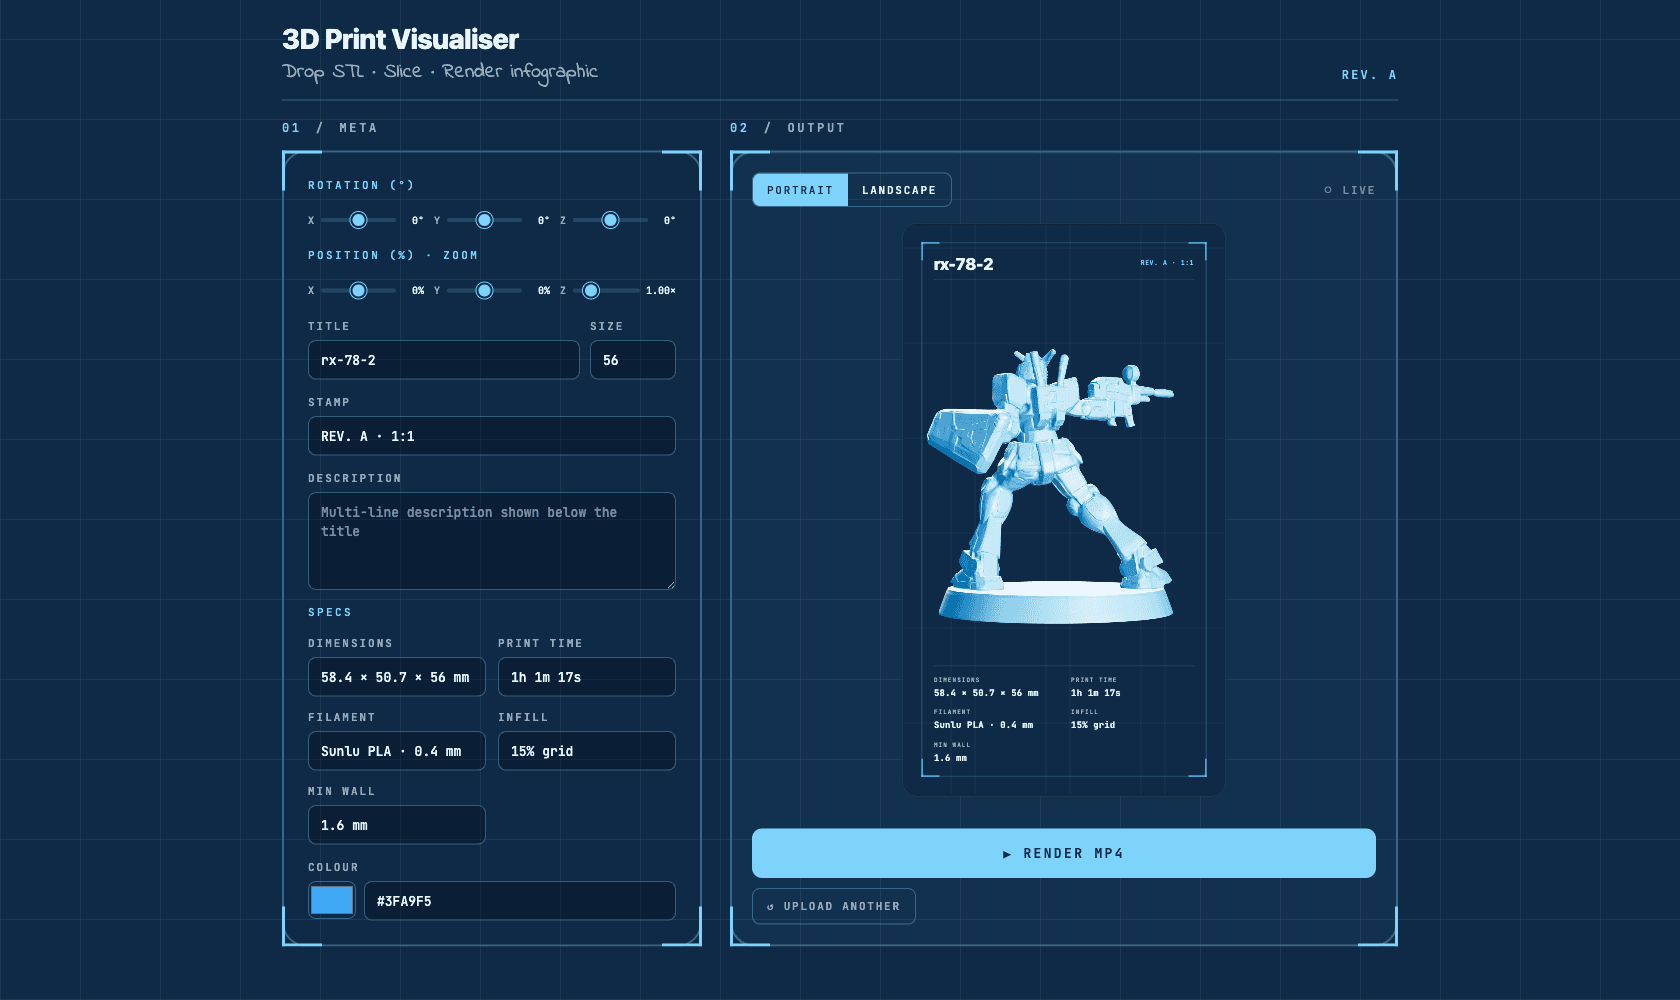Viewport: 1680px width, 1000px height.
Task: Click the zoom slider handle
Action: (591, 290)
